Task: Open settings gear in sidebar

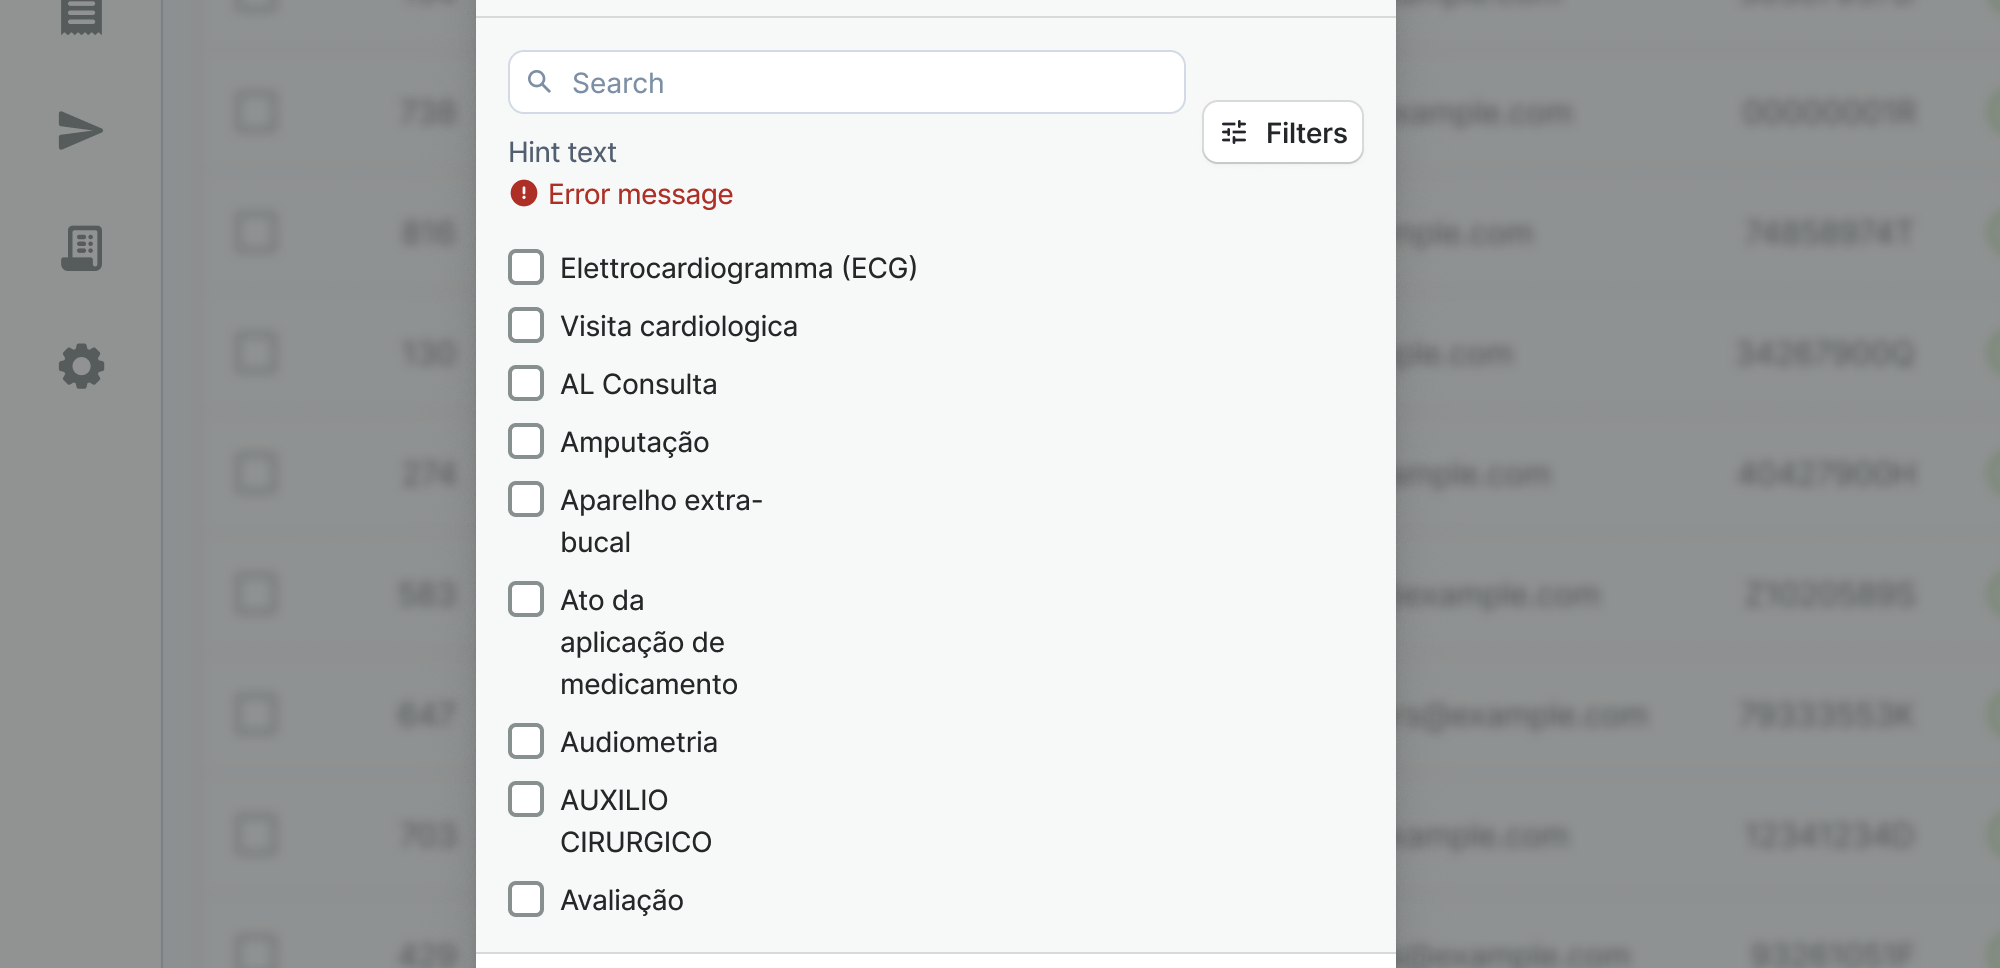Action: (x=81, y=366)
